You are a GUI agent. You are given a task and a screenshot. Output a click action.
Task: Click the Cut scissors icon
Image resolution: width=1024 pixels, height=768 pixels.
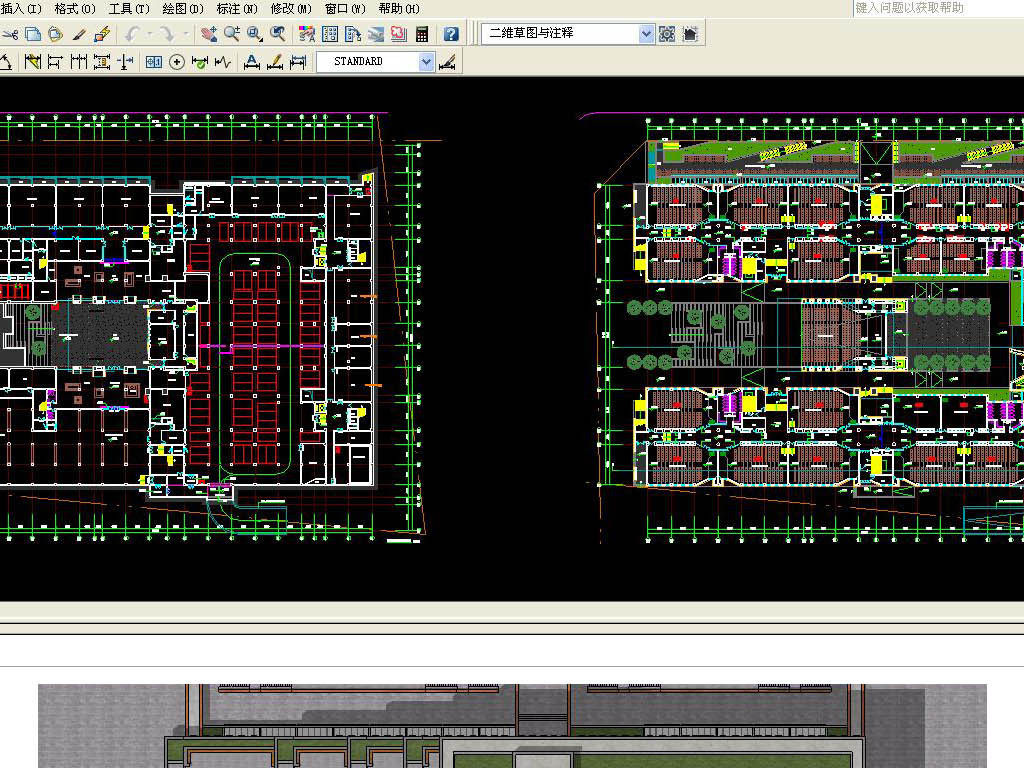tap(10, 34)
